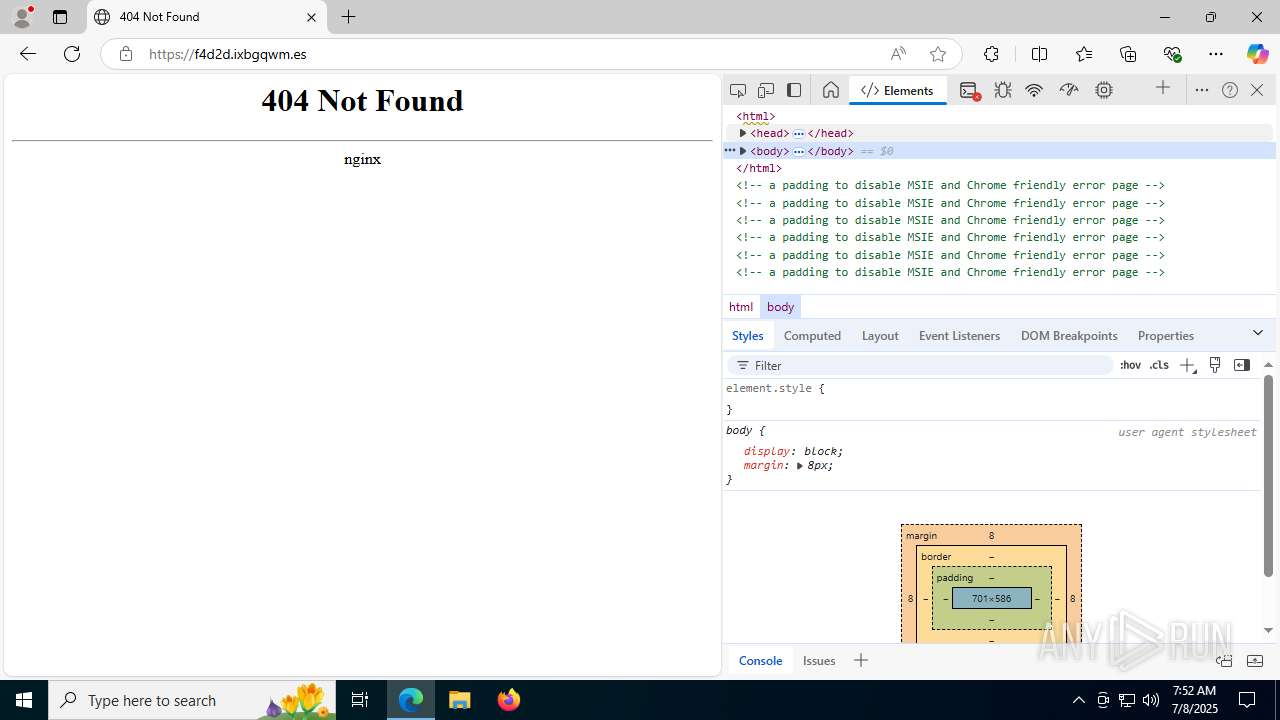
Task: Switch to the Layout tab
Action: 880,336
